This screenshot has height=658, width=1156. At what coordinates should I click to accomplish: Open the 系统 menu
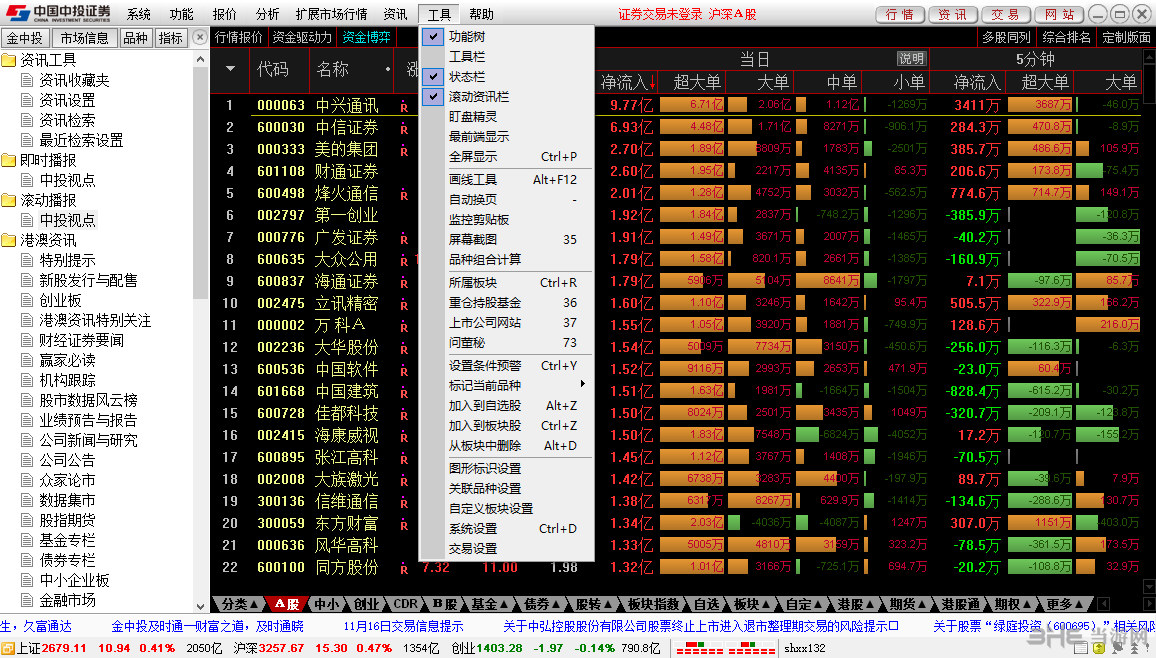(138, 14)
